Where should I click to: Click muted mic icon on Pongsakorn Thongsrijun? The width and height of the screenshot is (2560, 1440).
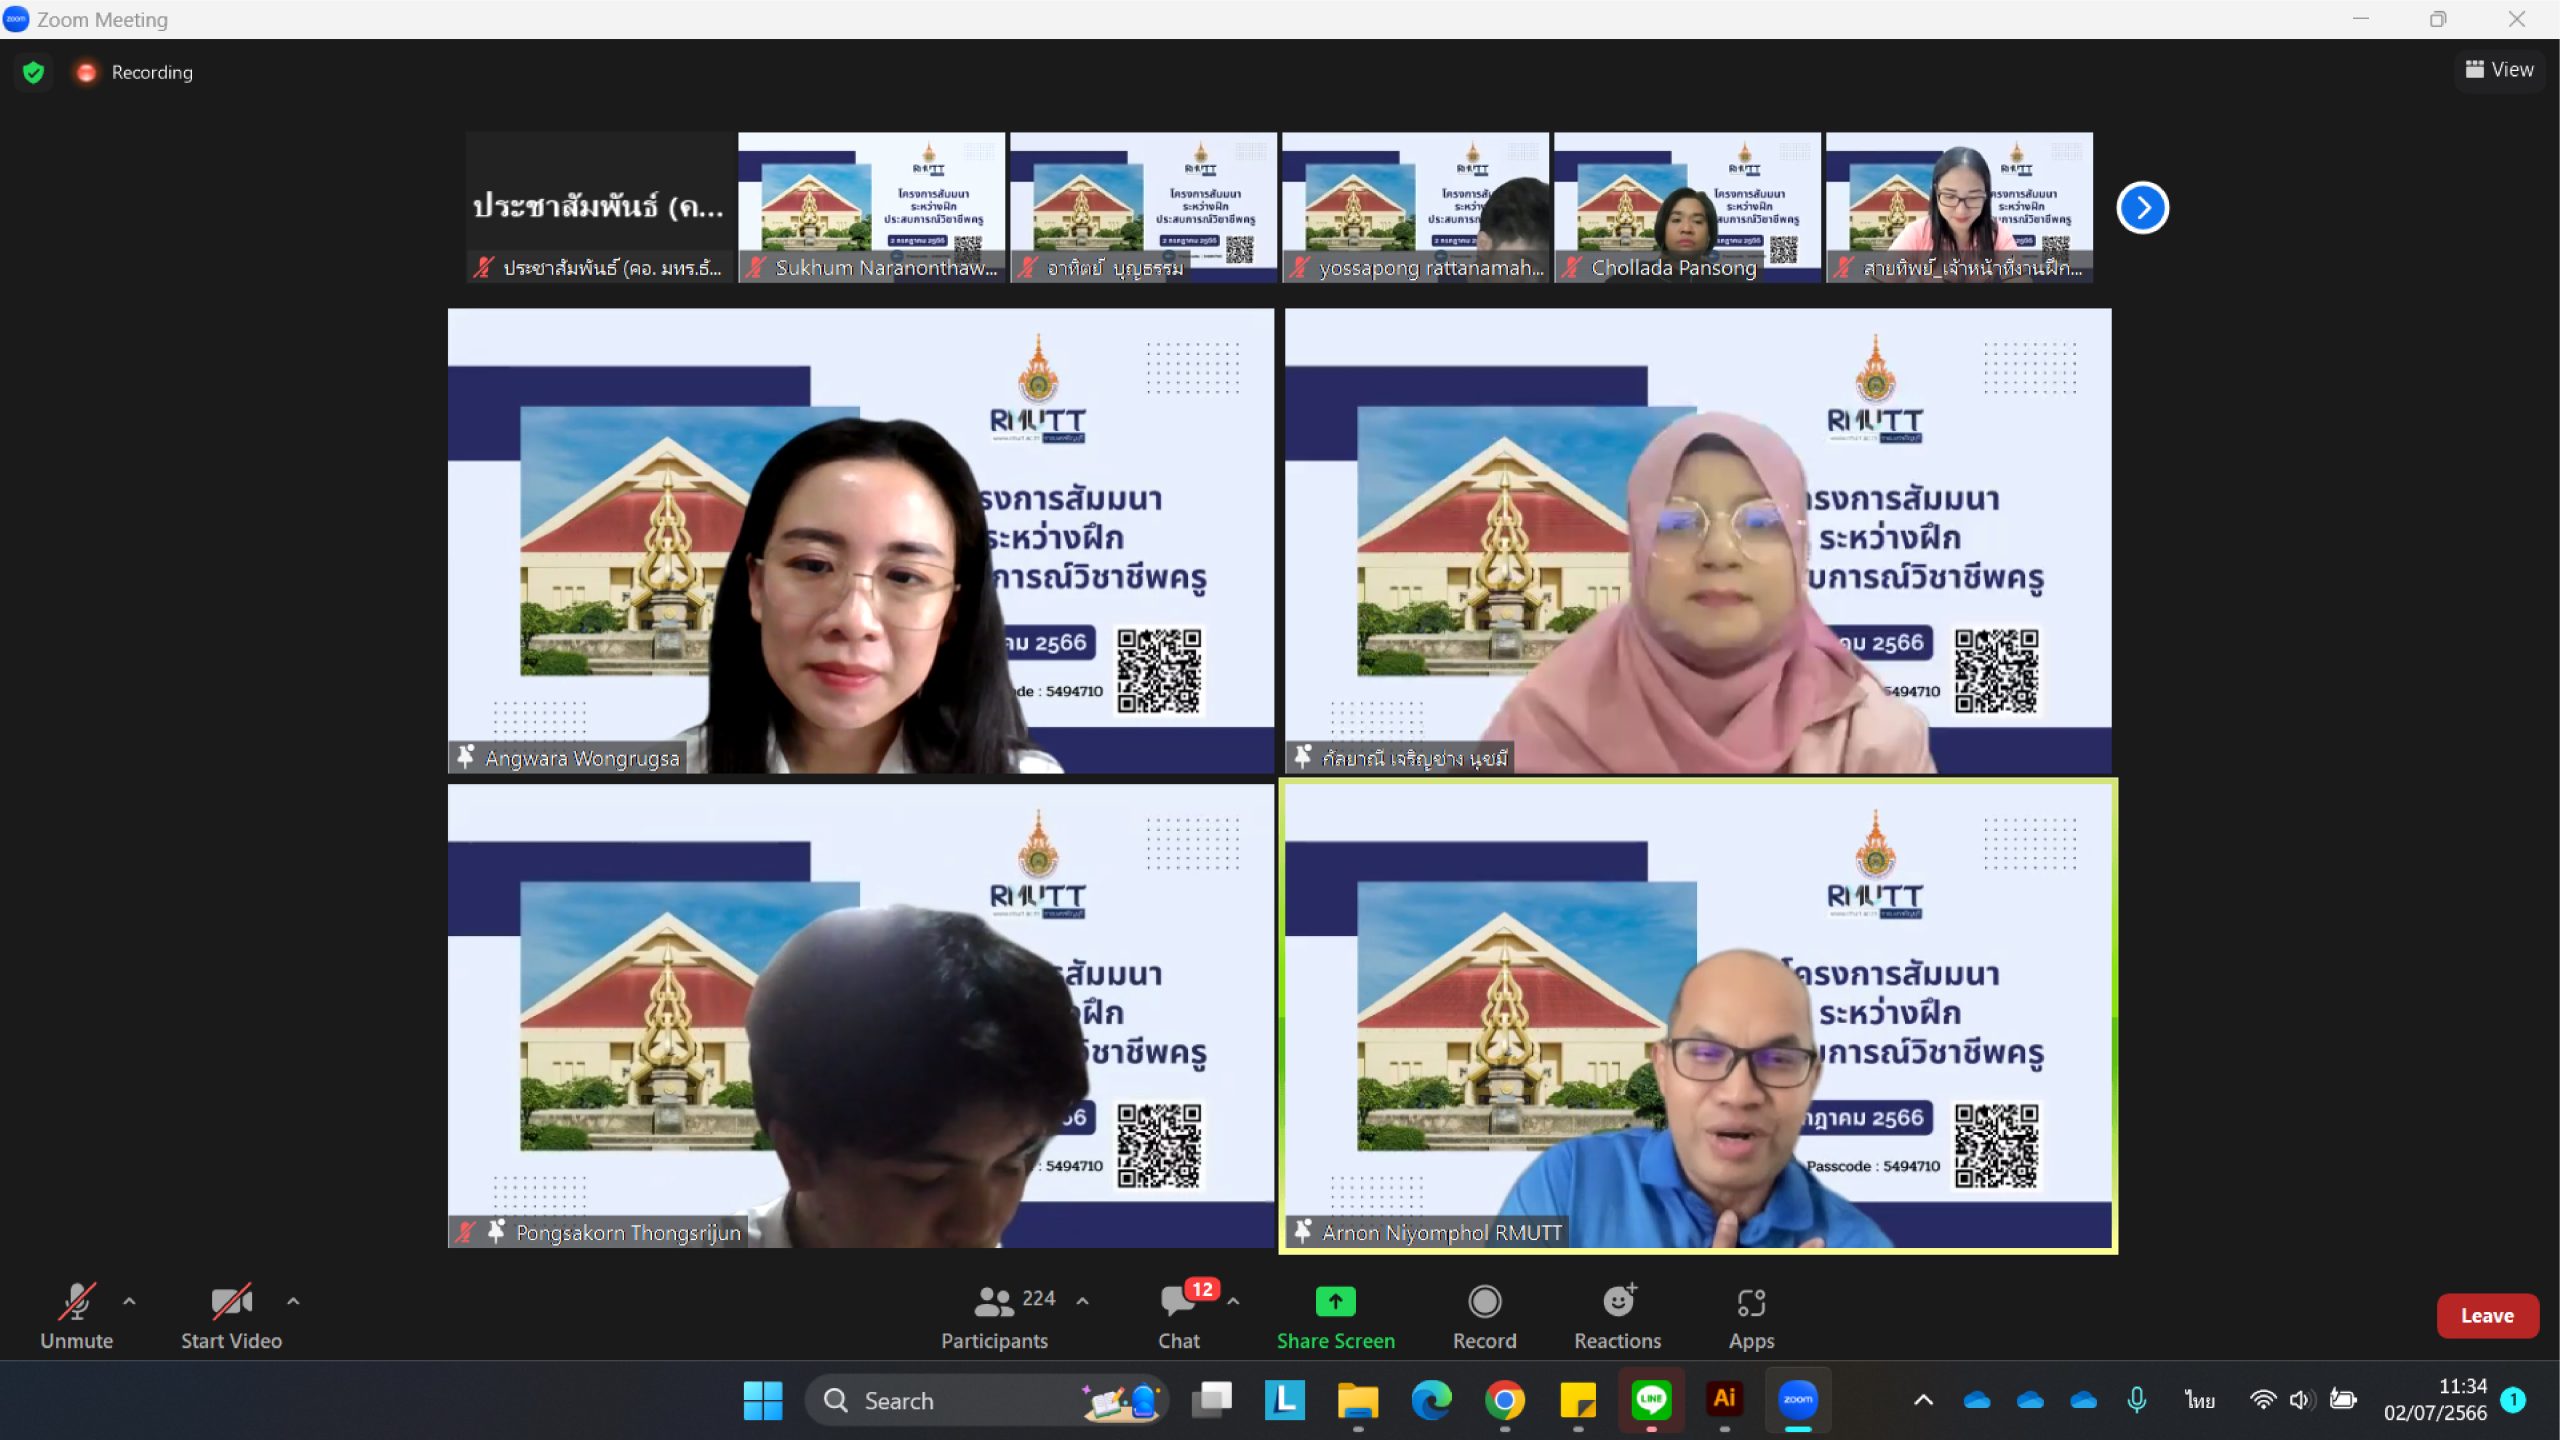(465, 1232)
